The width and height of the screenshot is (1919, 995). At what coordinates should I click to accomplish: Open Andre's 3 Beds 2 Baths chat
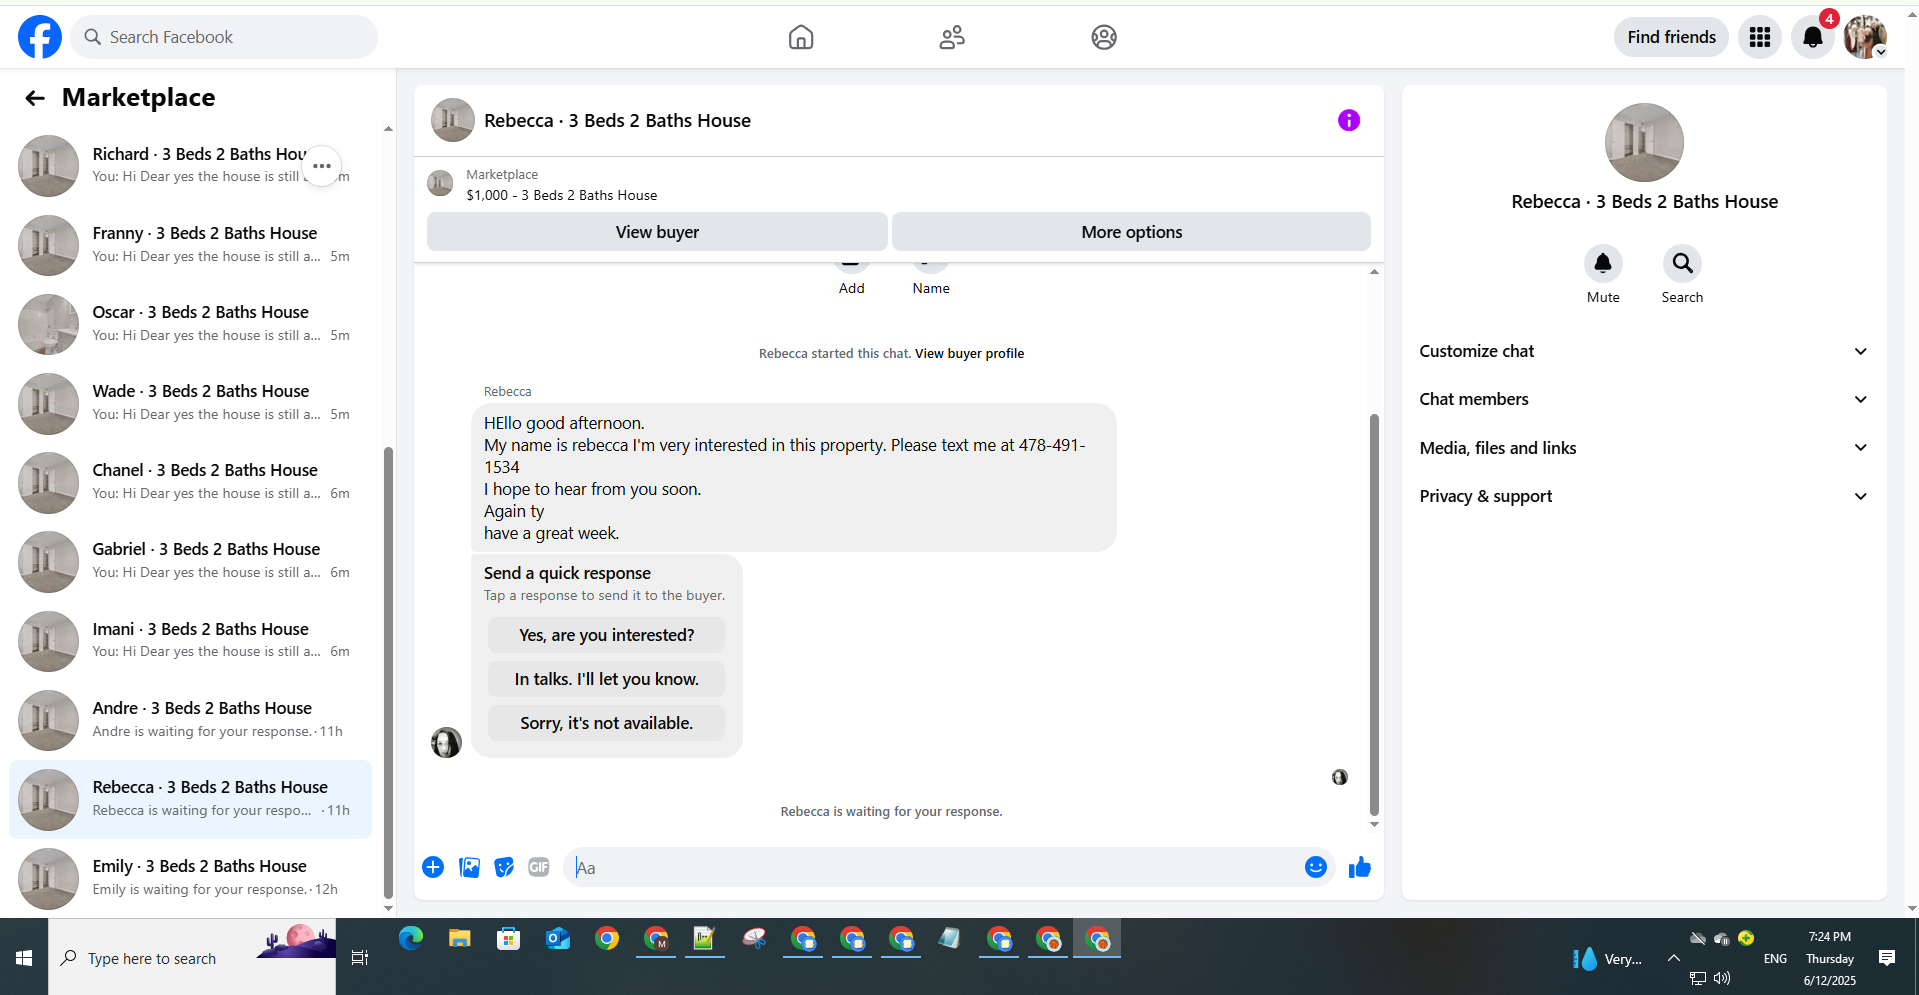tap(190, 720)
